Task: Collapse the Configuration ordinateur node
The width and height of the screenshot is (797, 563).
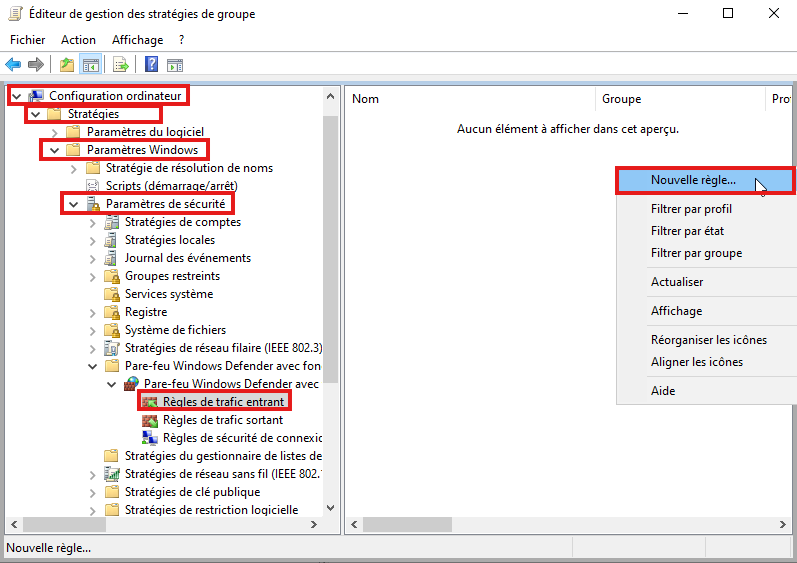Action: (16, 96)
